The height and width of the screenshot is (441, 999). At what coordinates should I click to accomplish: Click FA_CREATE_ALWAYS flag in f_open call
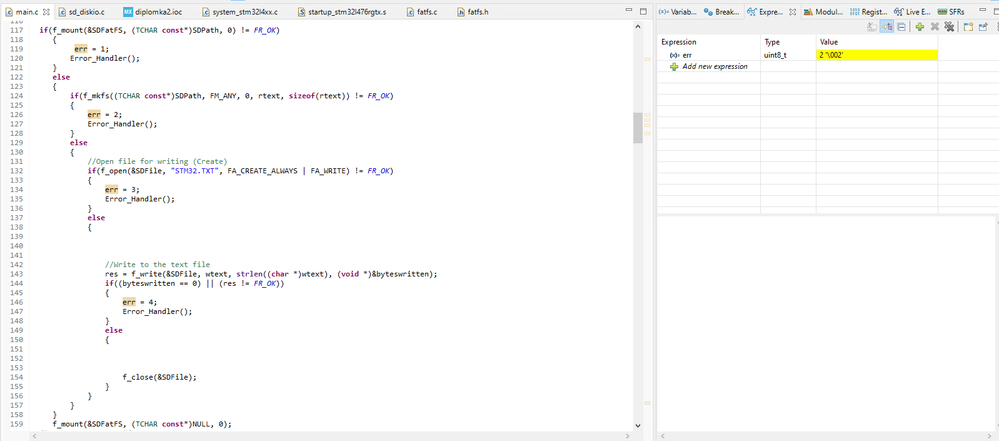[260, 171]
